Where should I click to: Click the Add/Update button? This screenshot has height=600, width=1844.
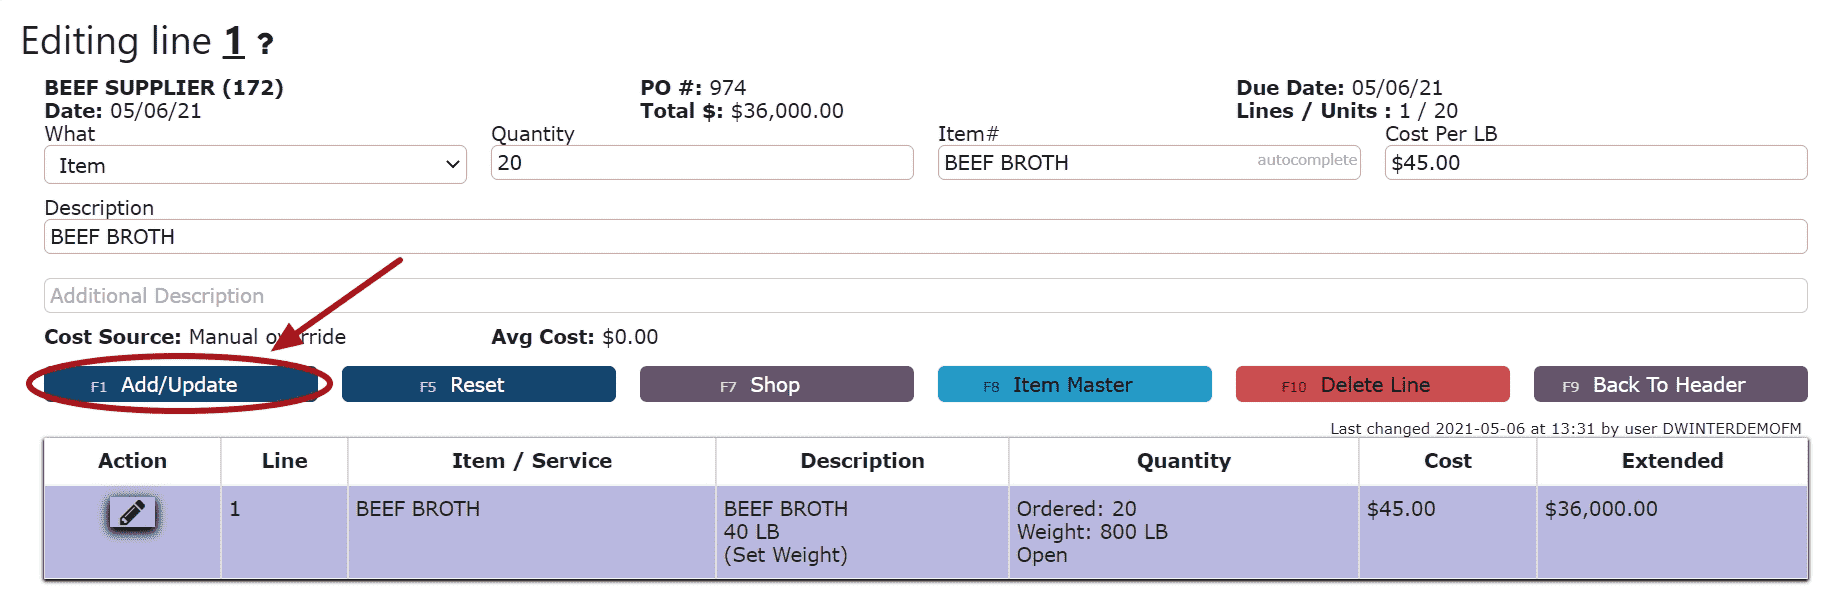[x=180, y=385]
